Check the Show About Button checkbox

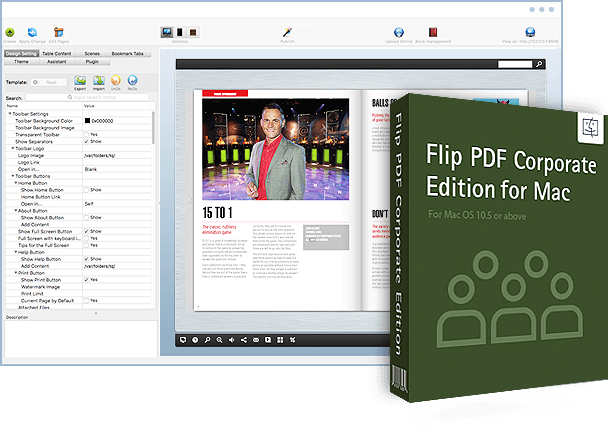coord(86,217)
